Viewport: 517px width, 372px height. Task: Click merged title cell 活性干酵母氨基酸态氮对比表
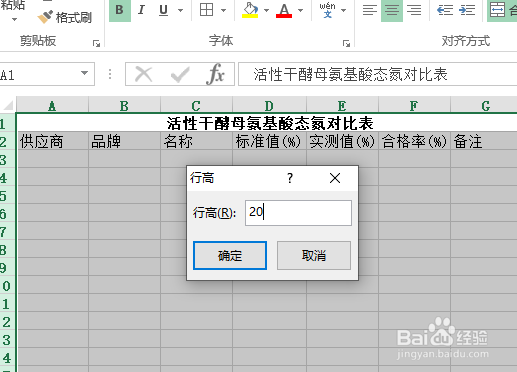(x=267, y=123)
